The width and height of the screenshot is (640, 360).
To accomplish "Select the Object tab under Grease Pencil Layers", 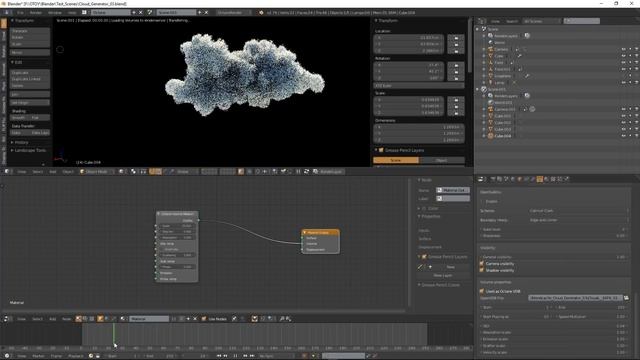I will click(442, 160).
